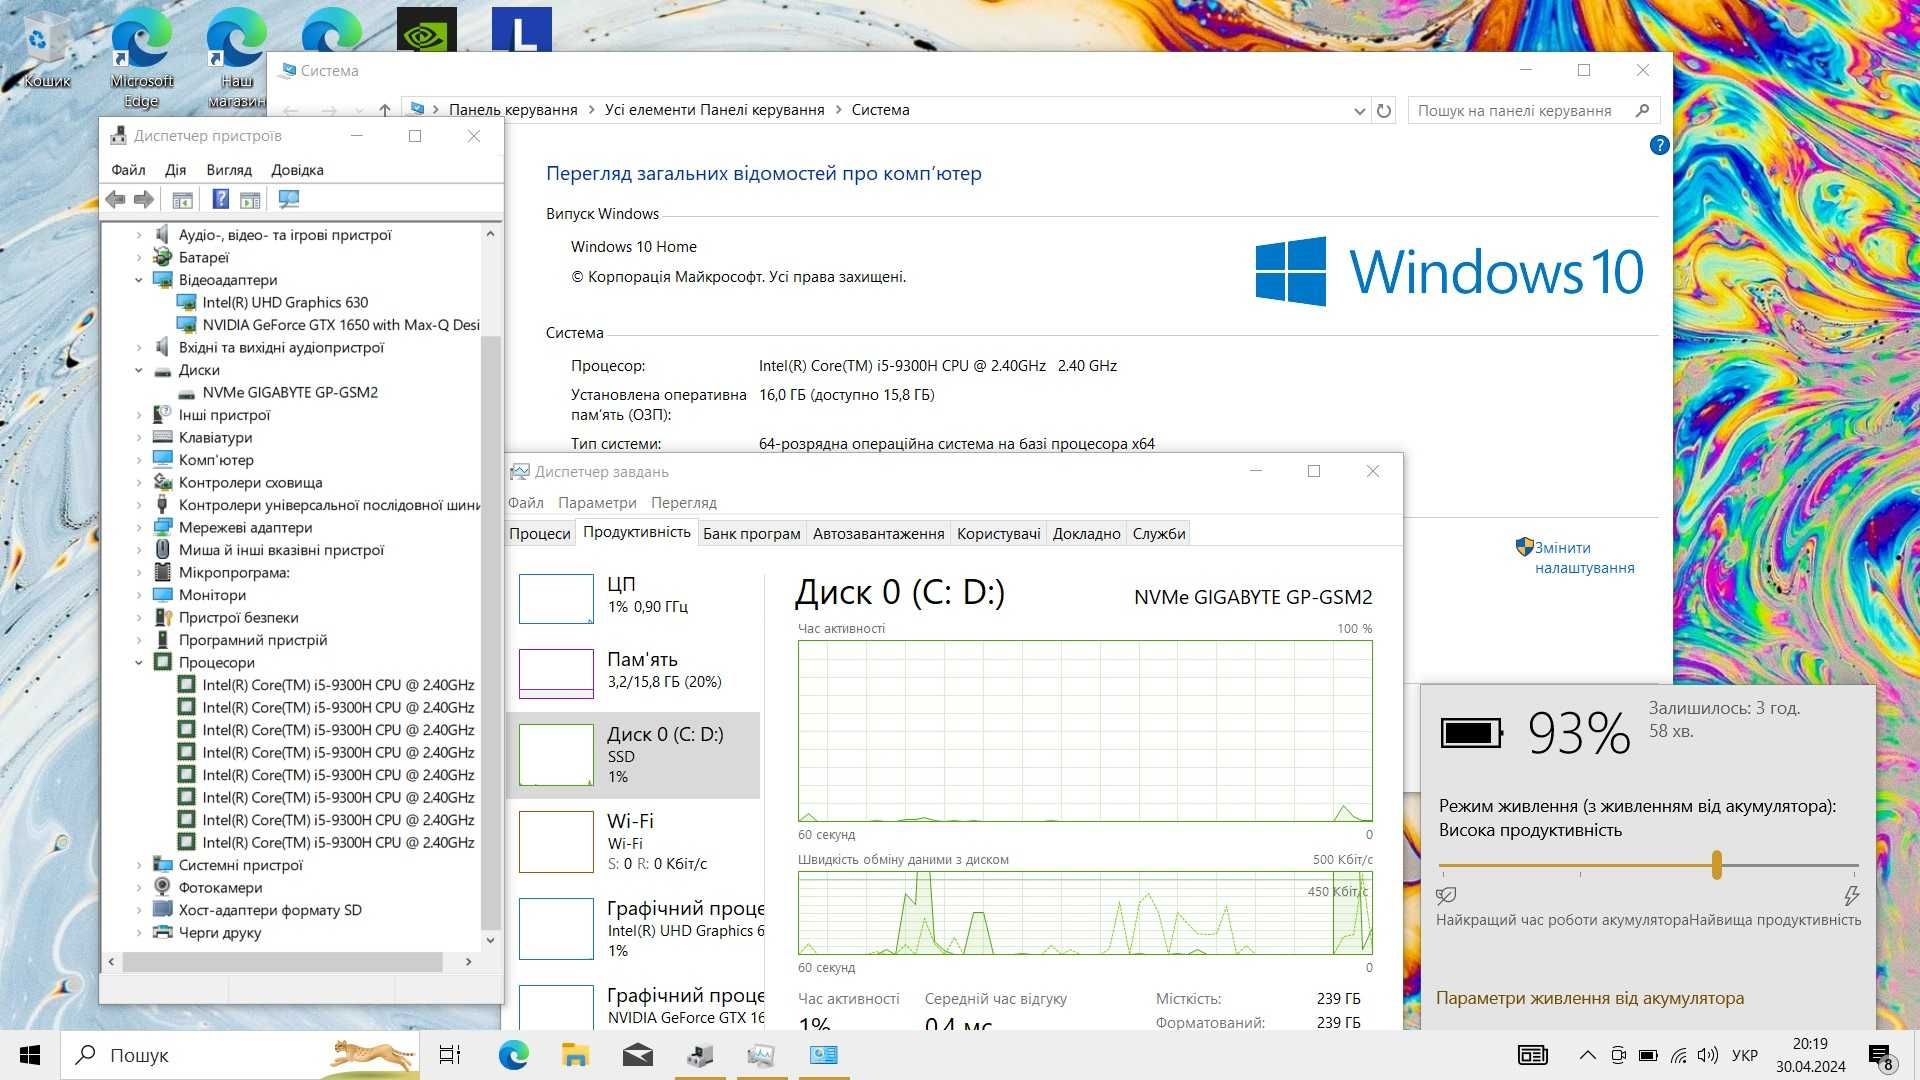Click the Продуктивність tab in Task Manager
The width and height of the screenshot is (1920, 1080).
638,533
